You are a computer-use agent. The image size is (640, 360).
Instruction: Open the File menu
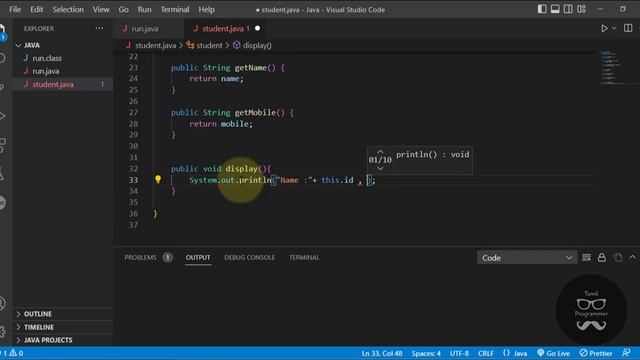pyautogui.click(x=15, y=9)
